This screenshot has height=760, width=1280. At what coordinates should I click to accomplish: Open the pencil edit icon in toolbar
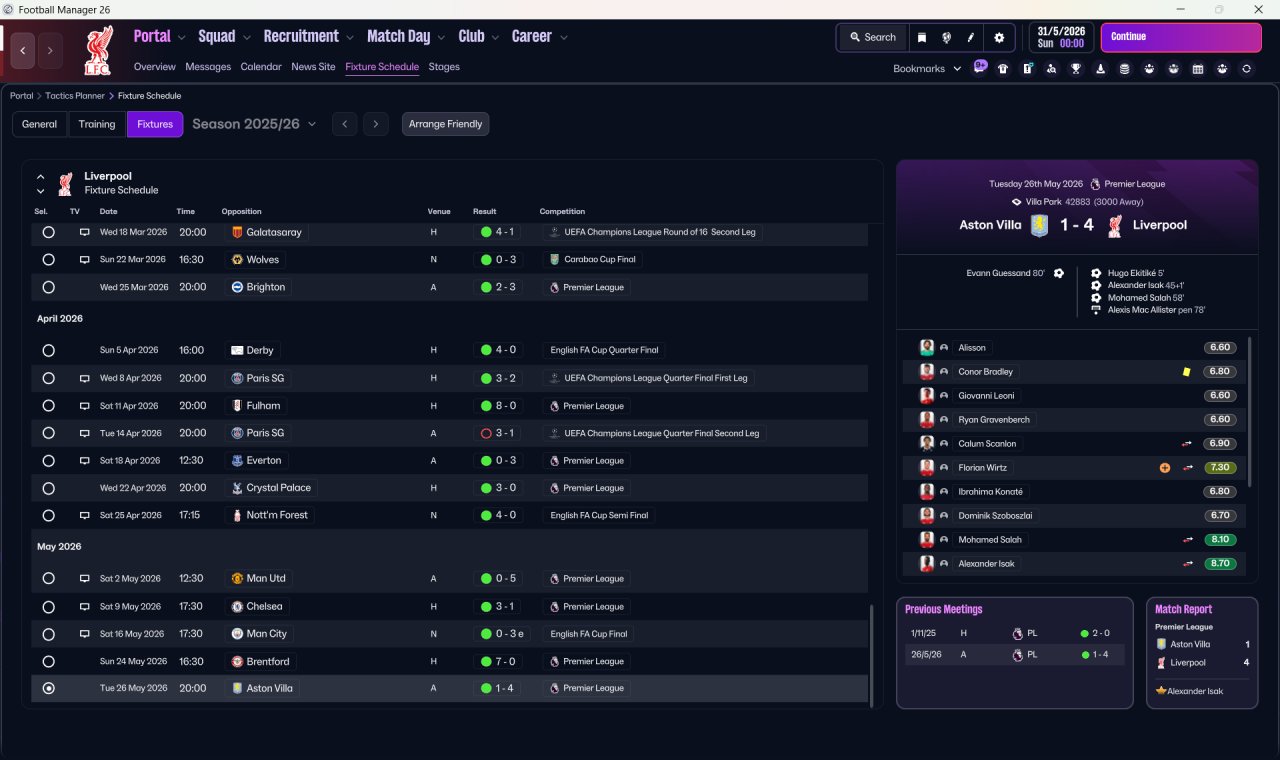(x=970, y=37)
